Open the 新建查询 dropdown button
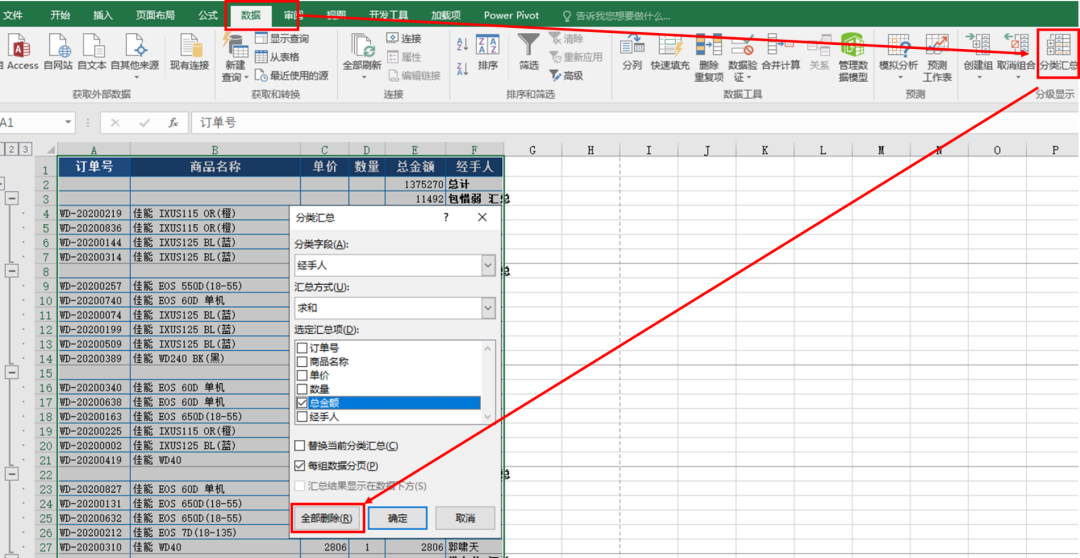1080x558 pixels. click(236, 58)
